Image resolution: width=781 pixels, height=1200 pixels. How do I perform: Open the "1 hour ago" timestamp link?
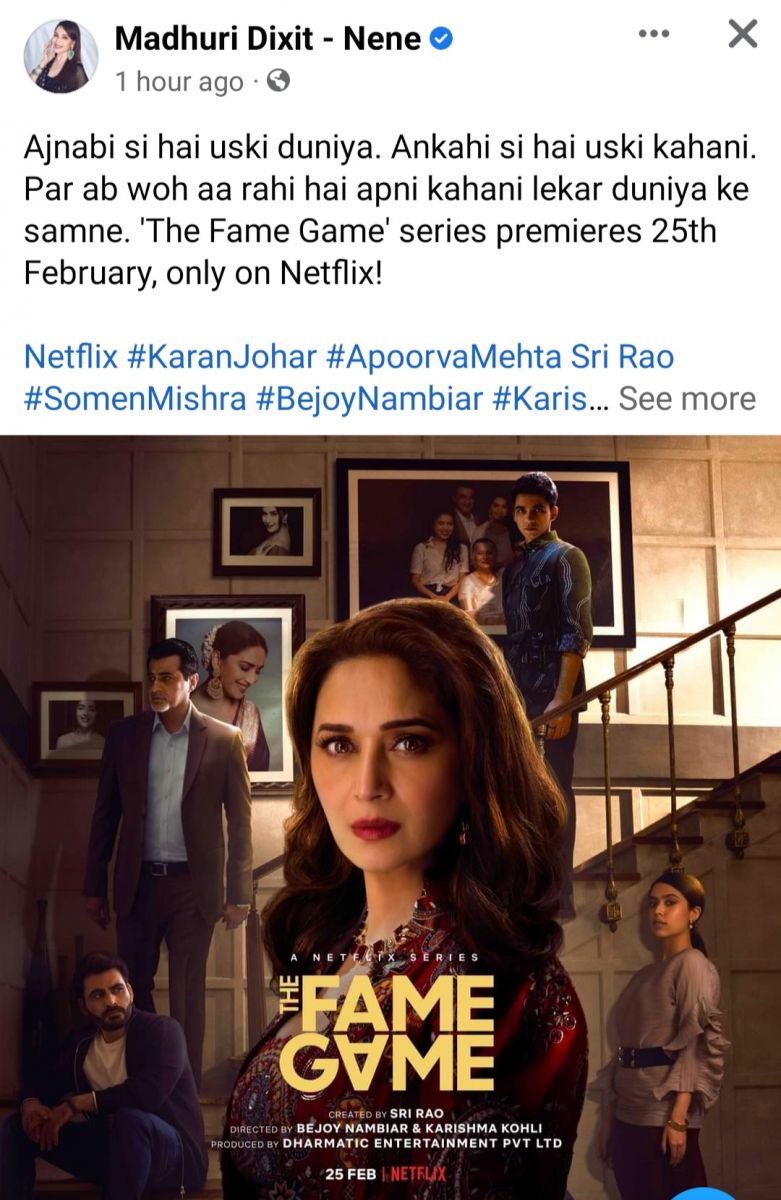tap(179, 82)
